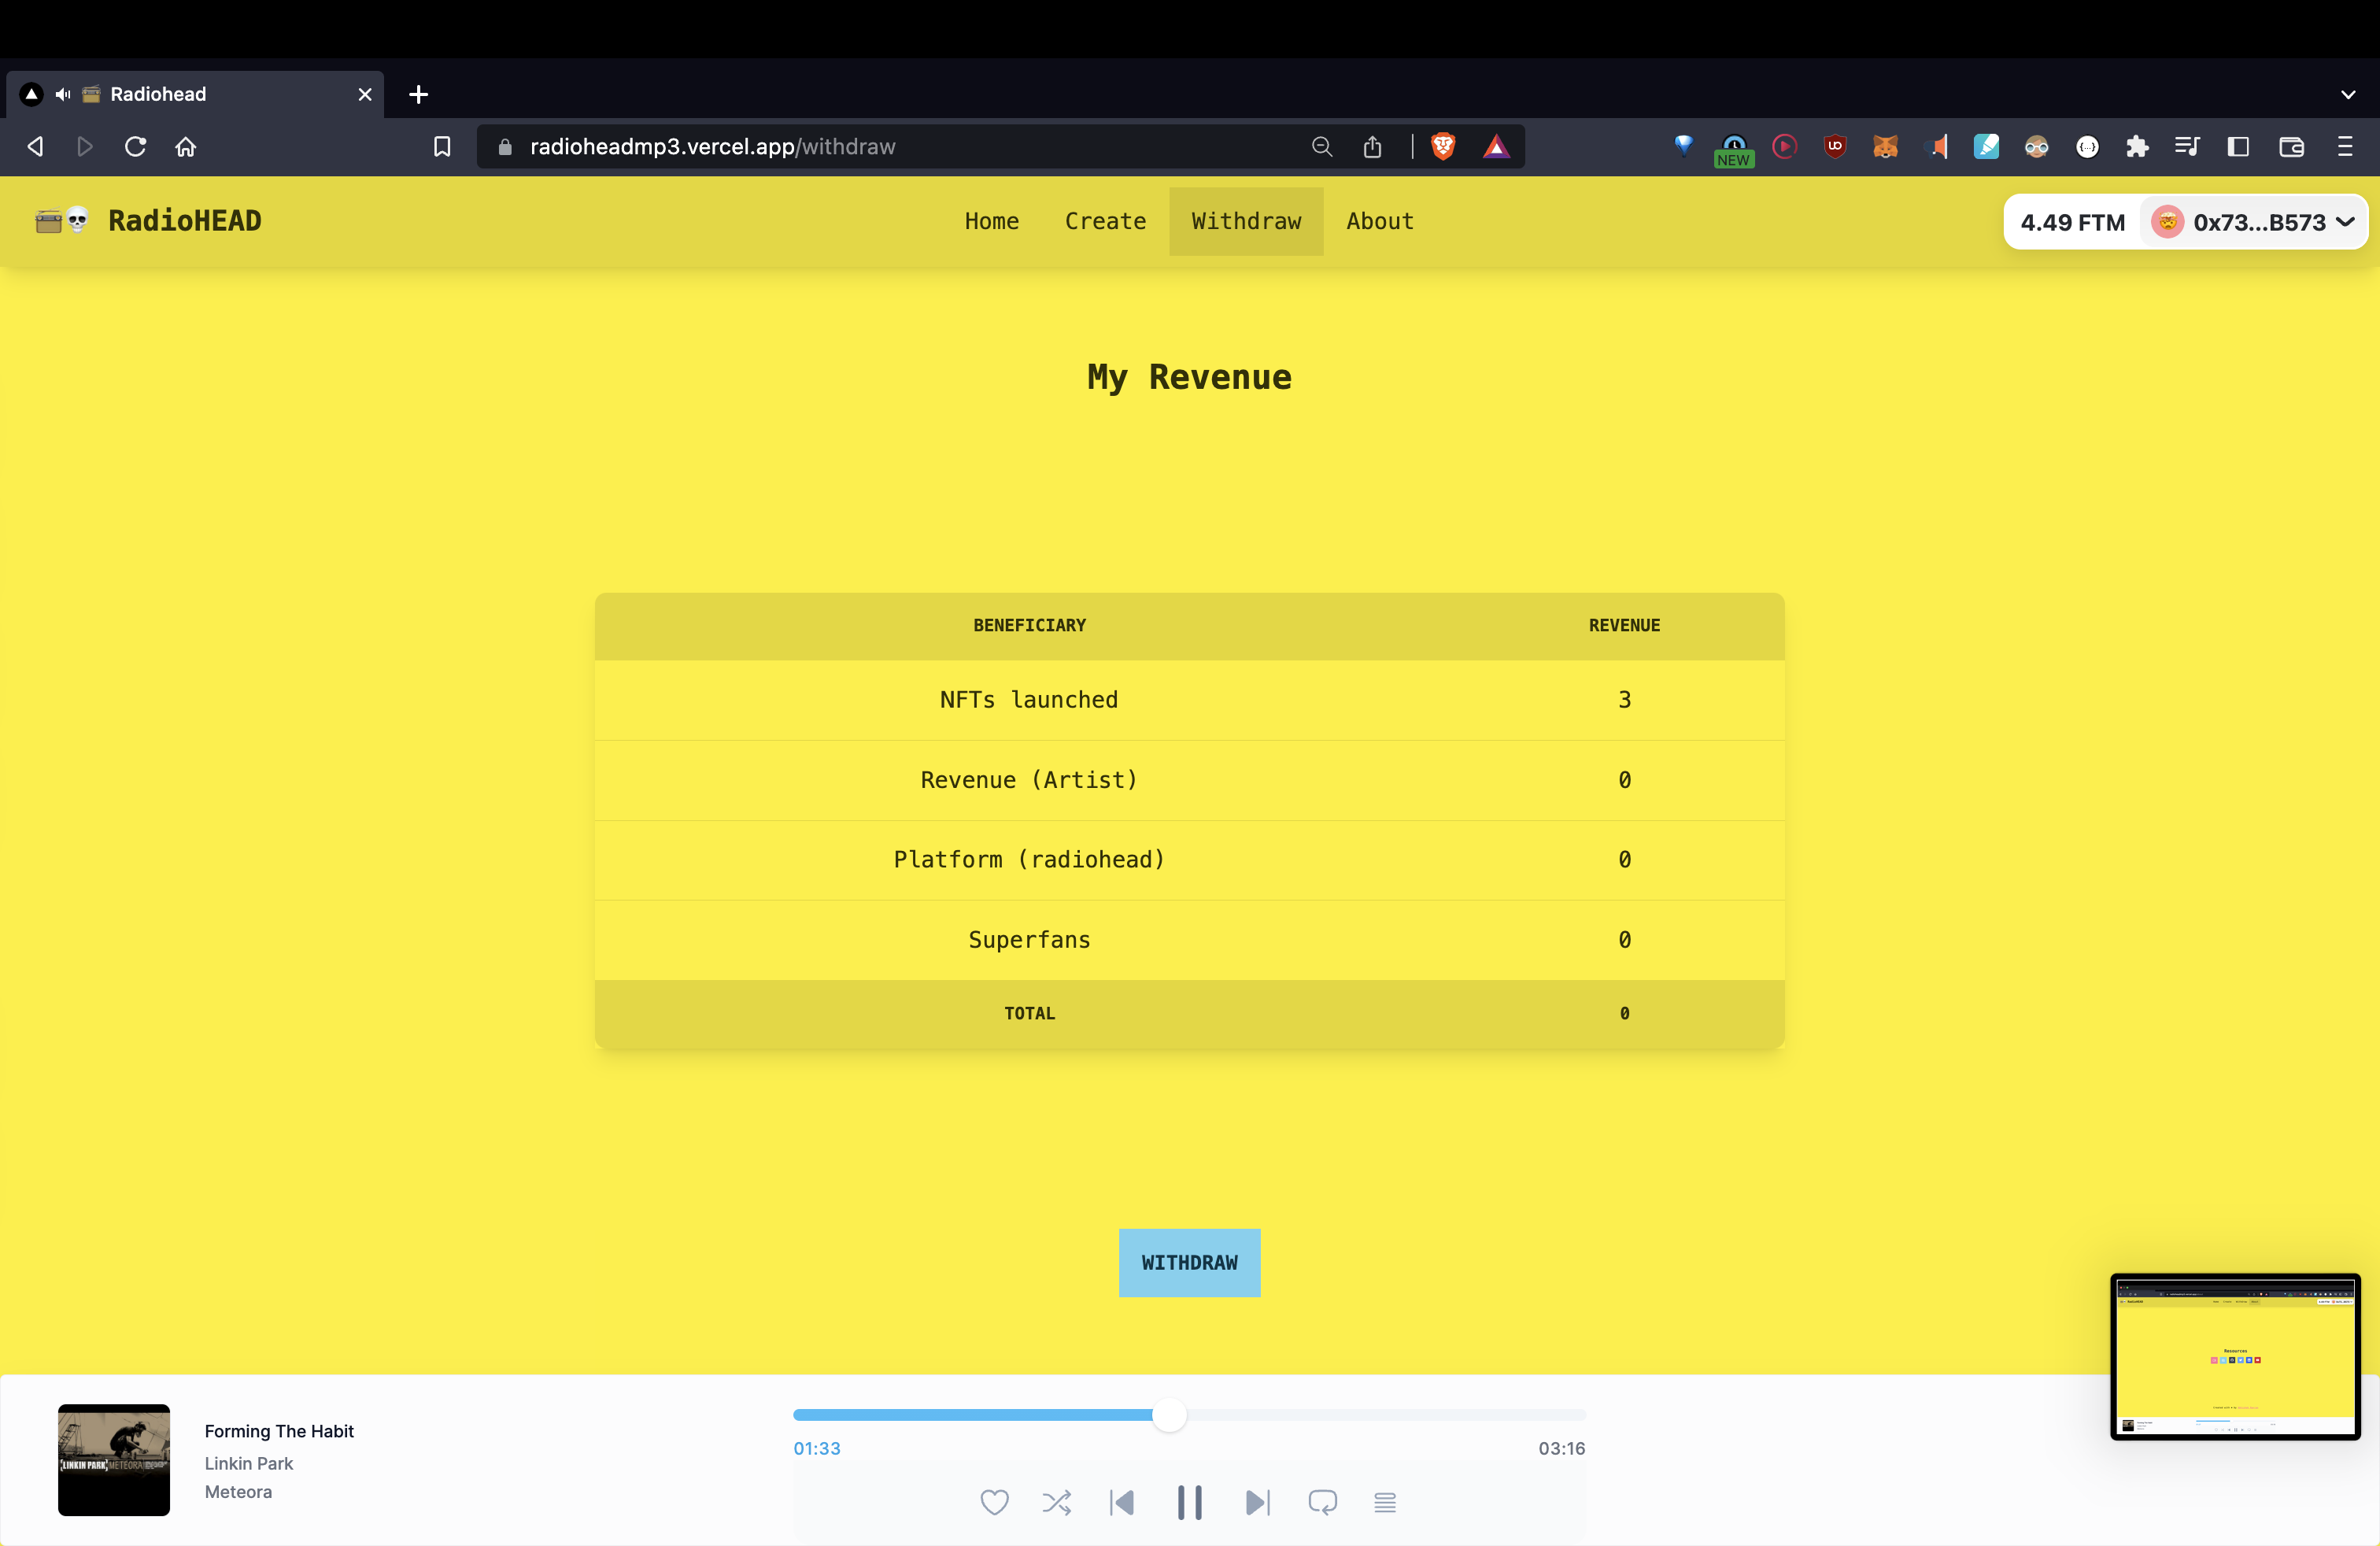This screenshot has height=1546, width=2380.
Task: Open the browser hamburger menu
Action: tap(2344, 147)
